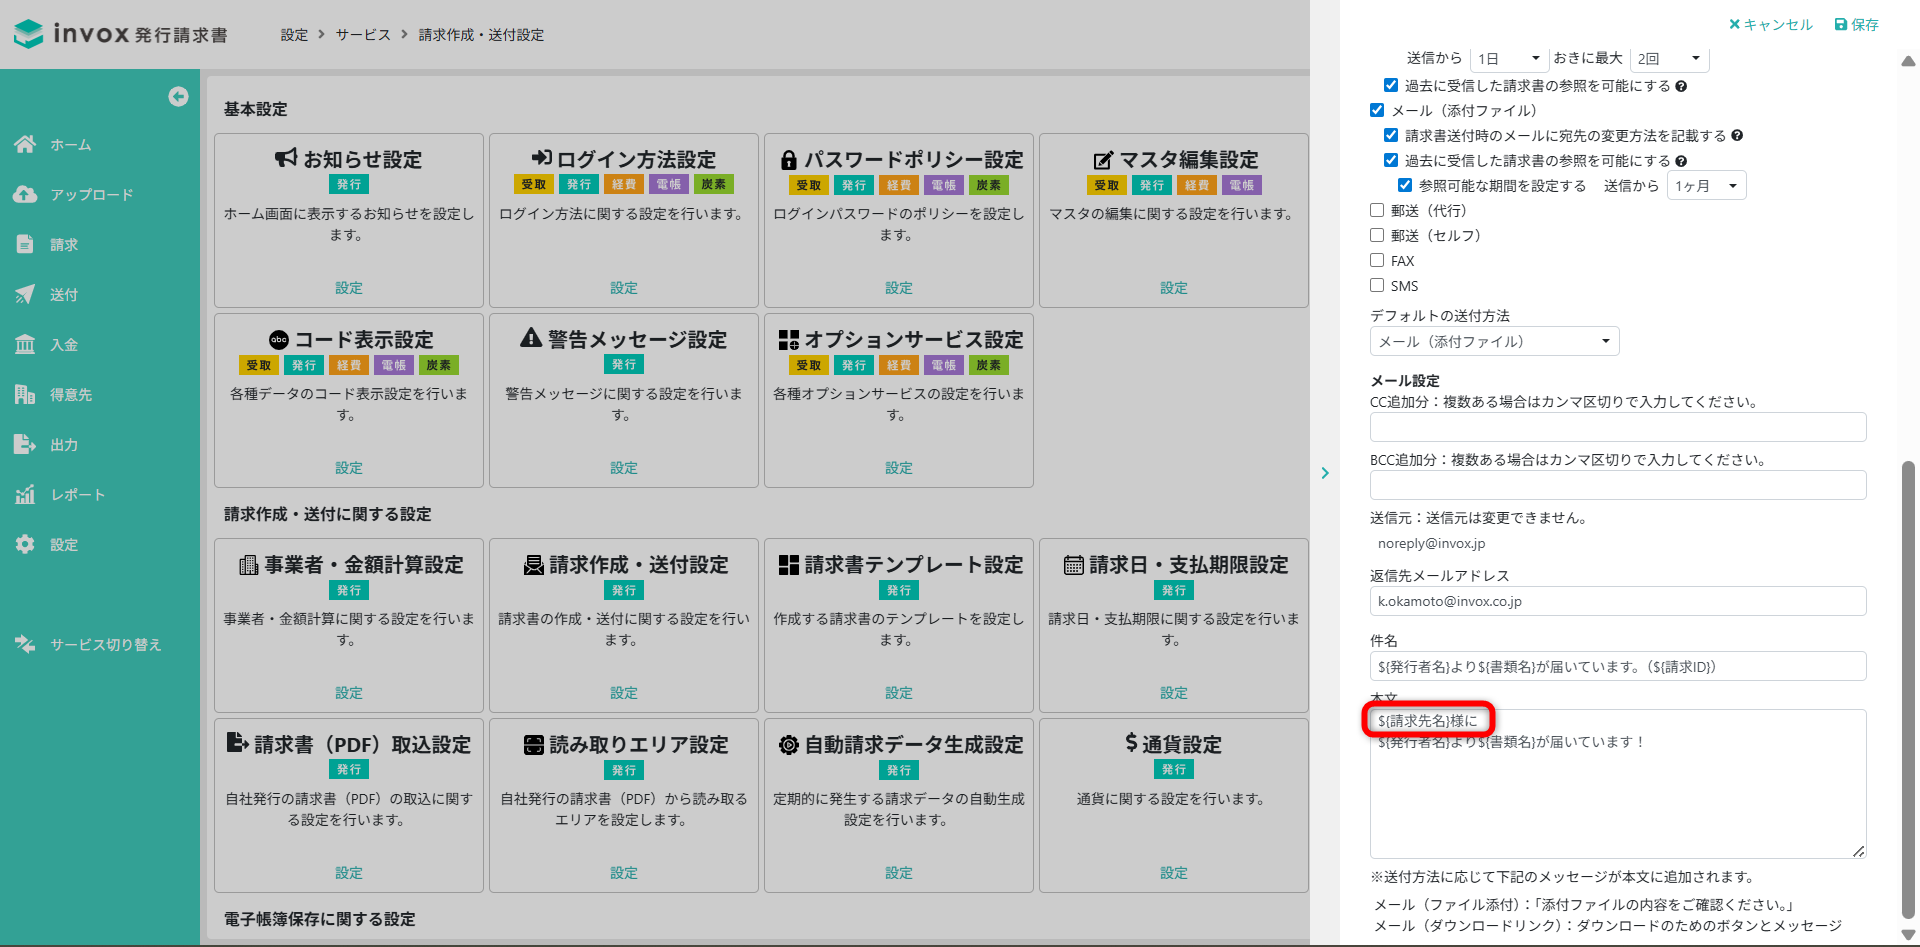Toggle the FAX checkbox
Viewport: 1920px width, 947px height.
tap(1377, 261)
